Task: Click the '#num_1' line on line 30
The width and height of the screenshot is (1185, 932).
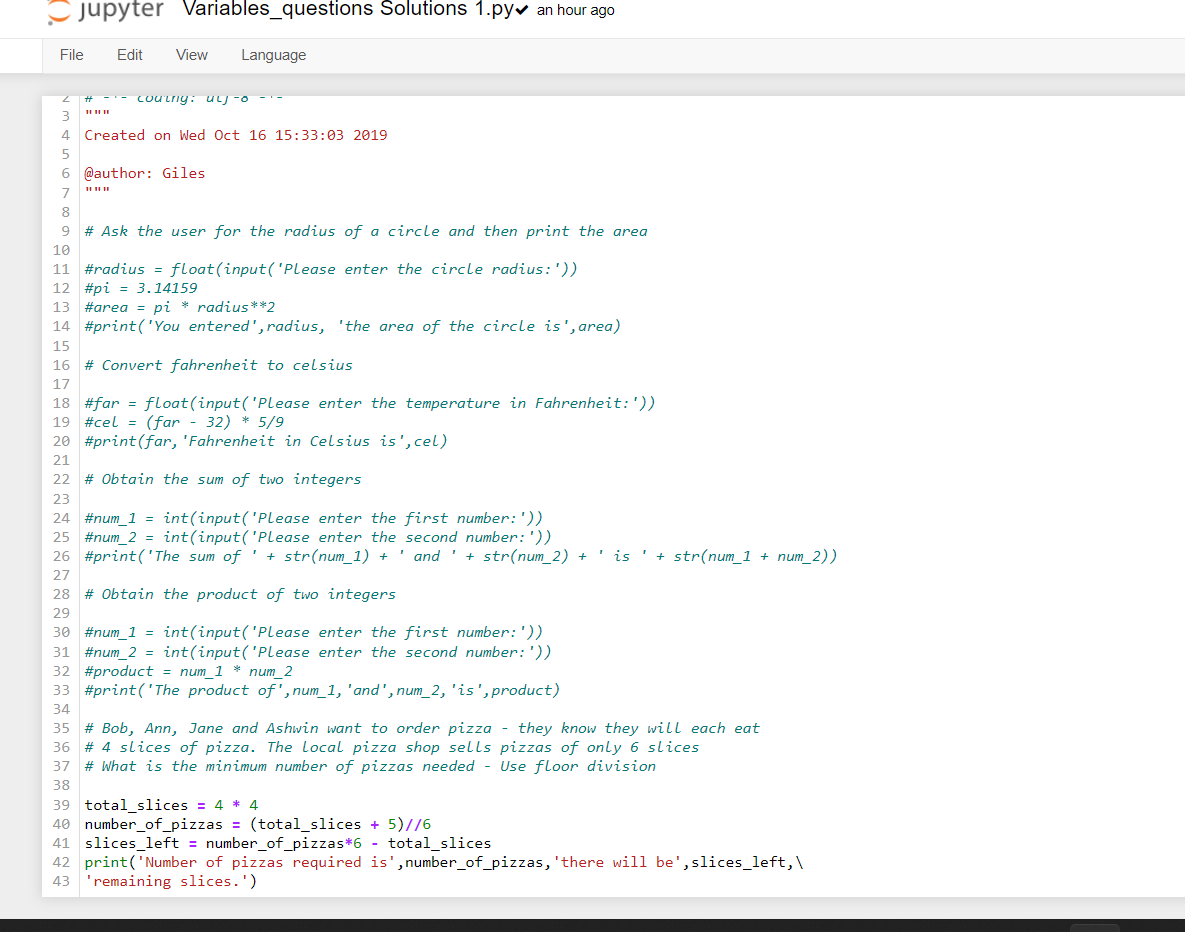Action: pos(314,632)
